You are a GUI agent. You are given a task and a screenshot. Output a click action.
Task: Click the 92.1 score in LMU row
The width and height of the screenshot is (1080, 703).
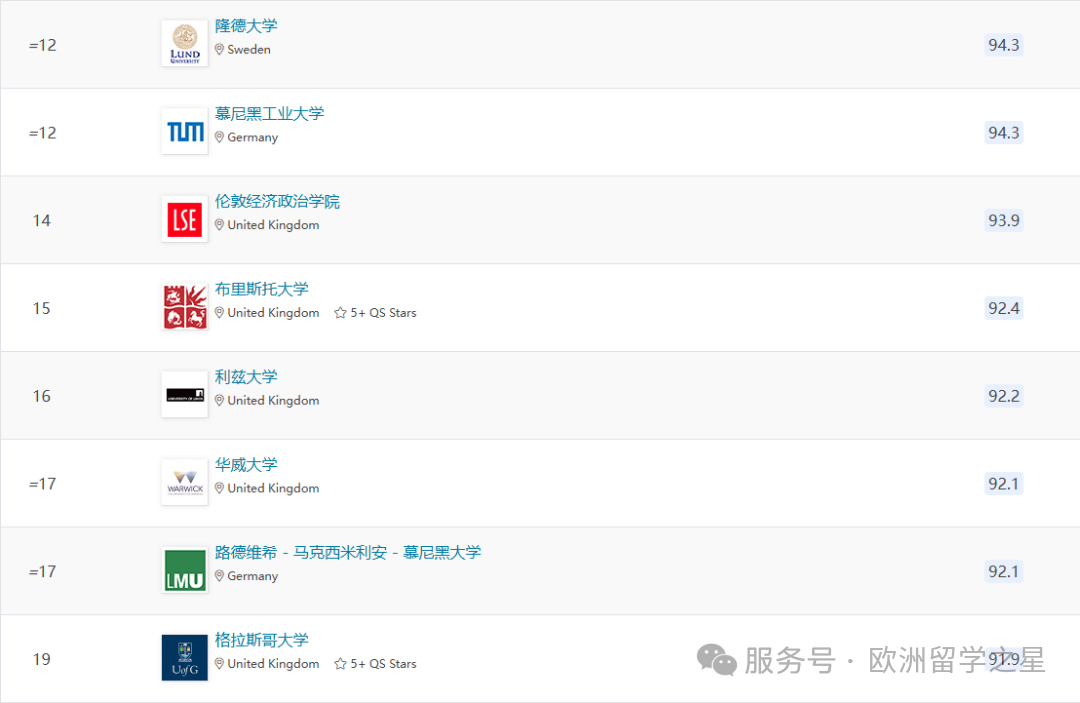pos(1004,571)
